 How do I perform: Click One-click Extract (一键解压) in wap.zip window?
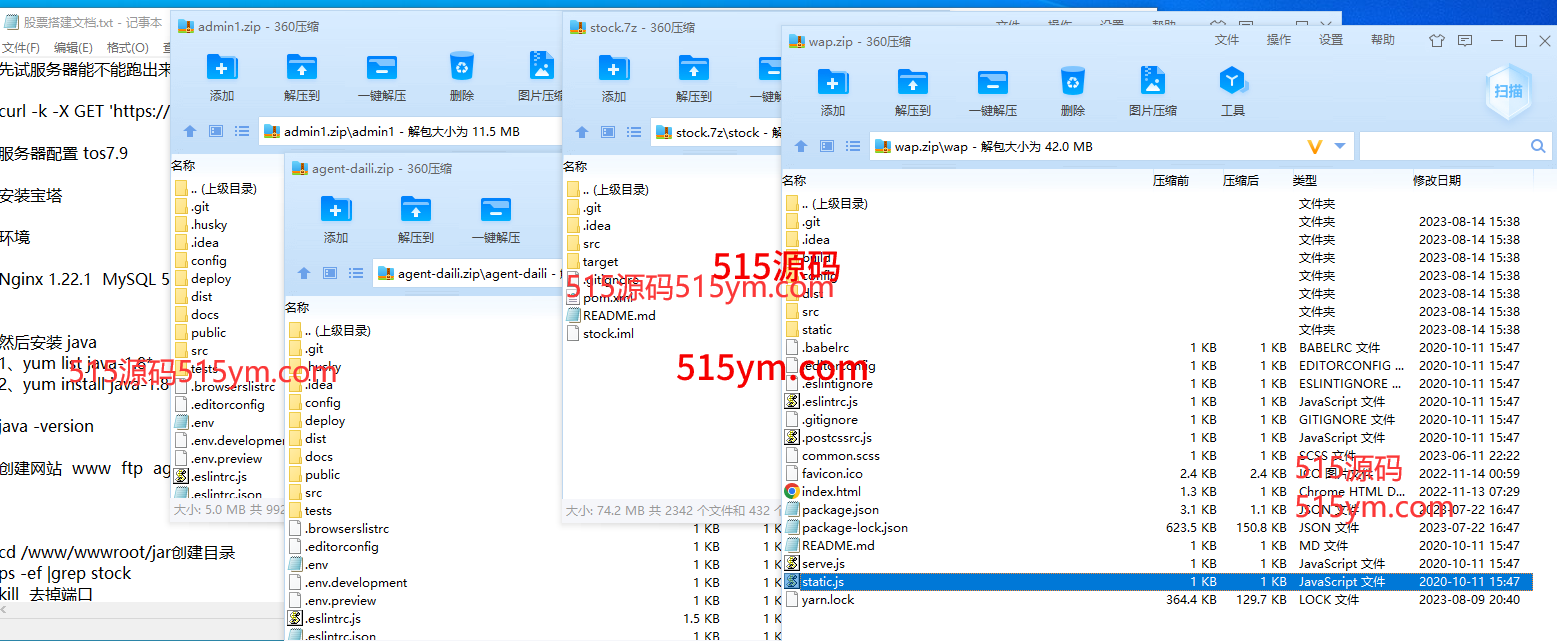[x=992, y=91]
